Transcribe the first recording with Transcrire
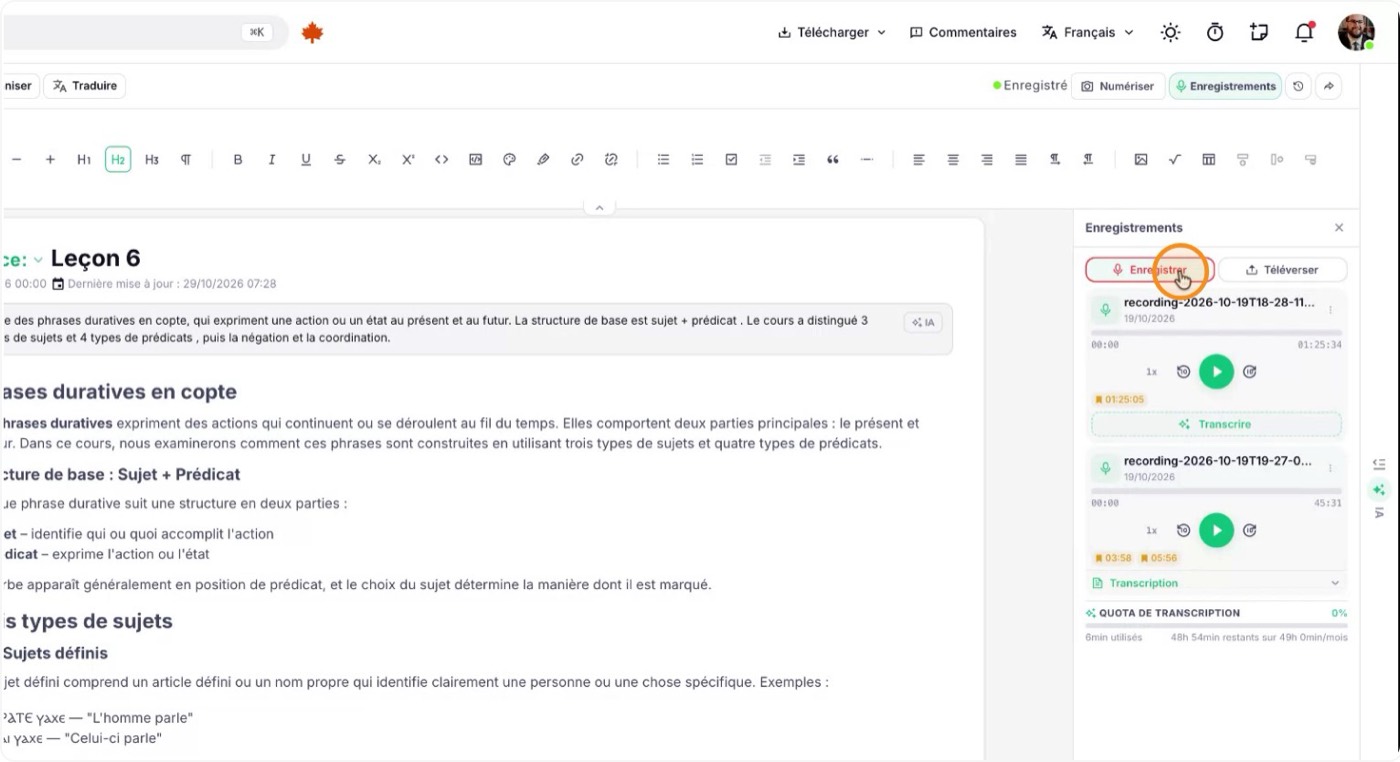The width and height of the screenshot is (1400, 762). click(1216, 424)
